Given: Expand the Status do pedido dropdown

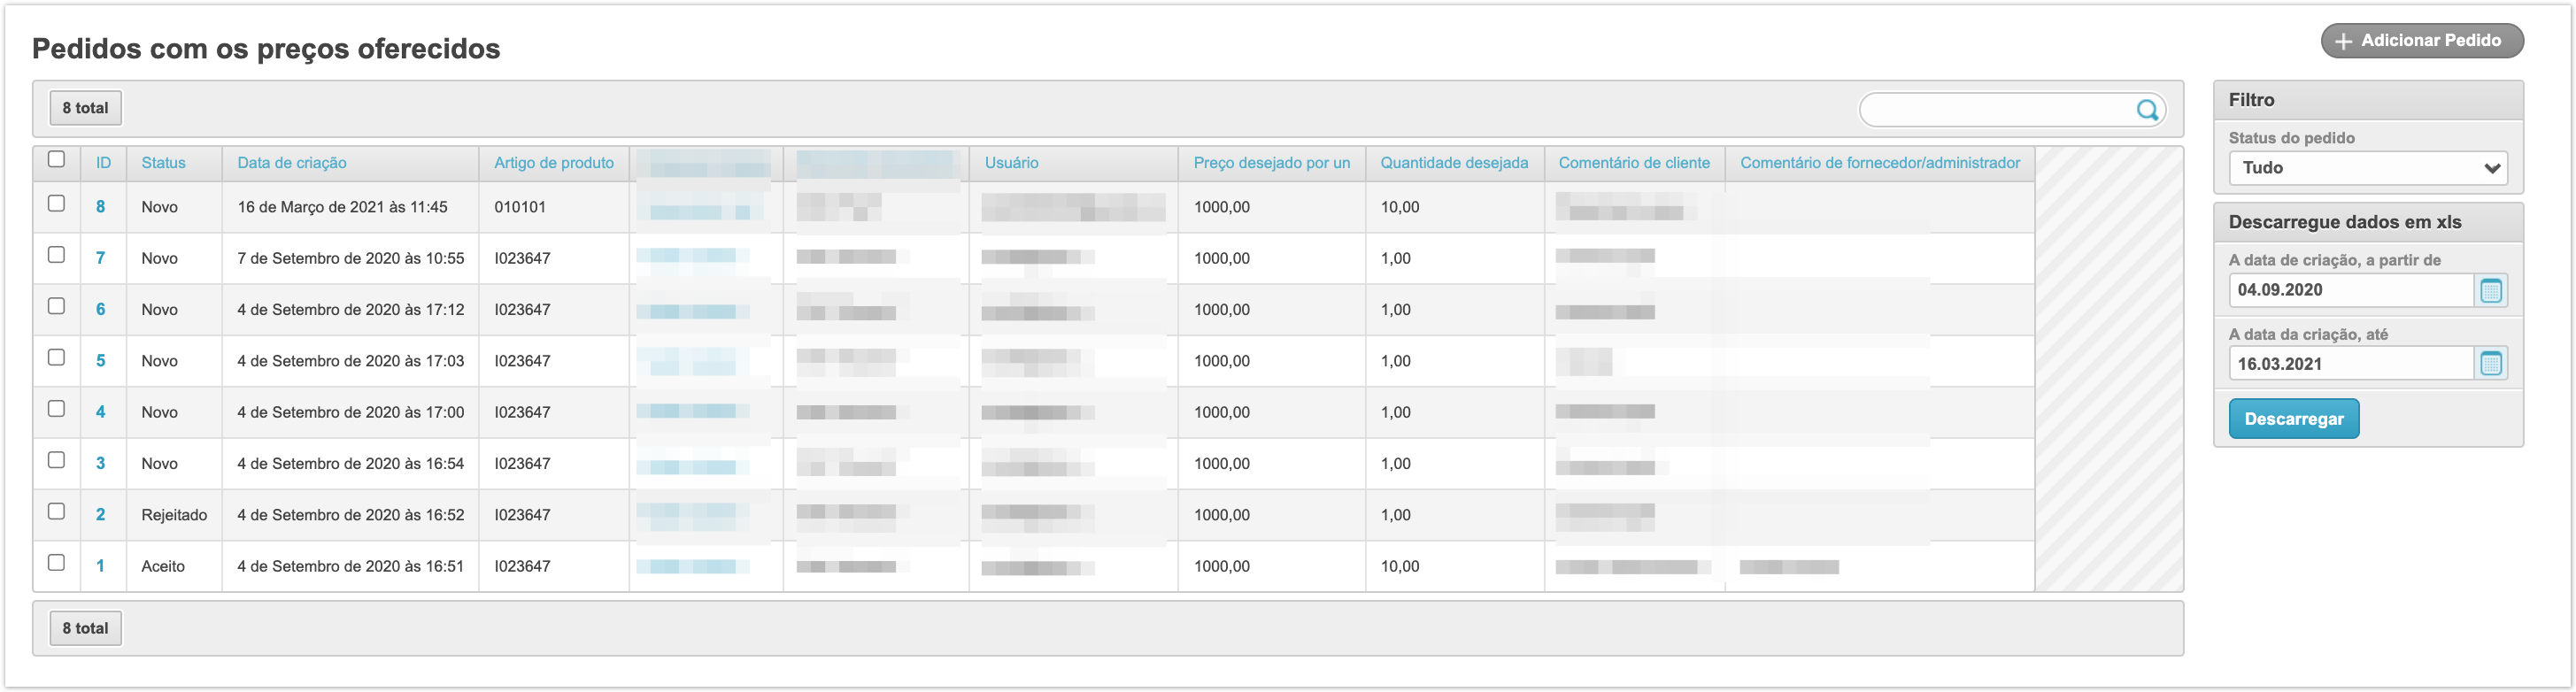Looking at the screenshot, I should (2367, 168).
